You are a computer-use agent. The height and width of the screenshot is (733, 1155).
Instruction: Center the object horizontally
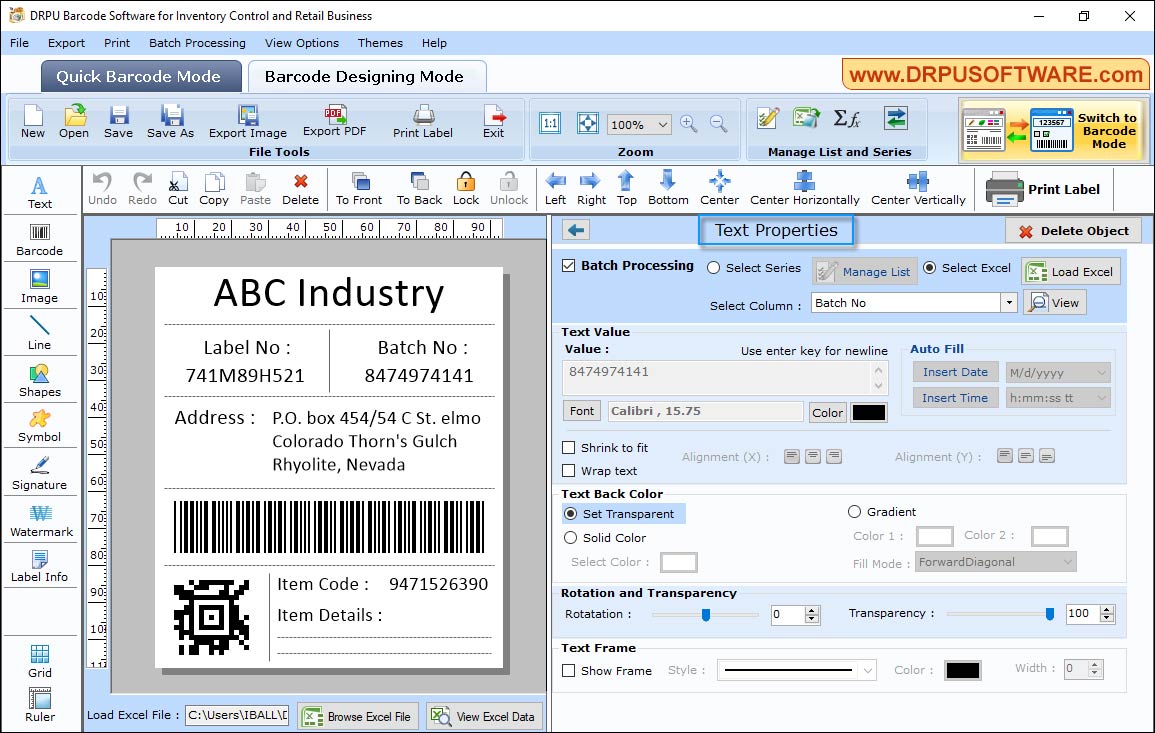point(805,188)
